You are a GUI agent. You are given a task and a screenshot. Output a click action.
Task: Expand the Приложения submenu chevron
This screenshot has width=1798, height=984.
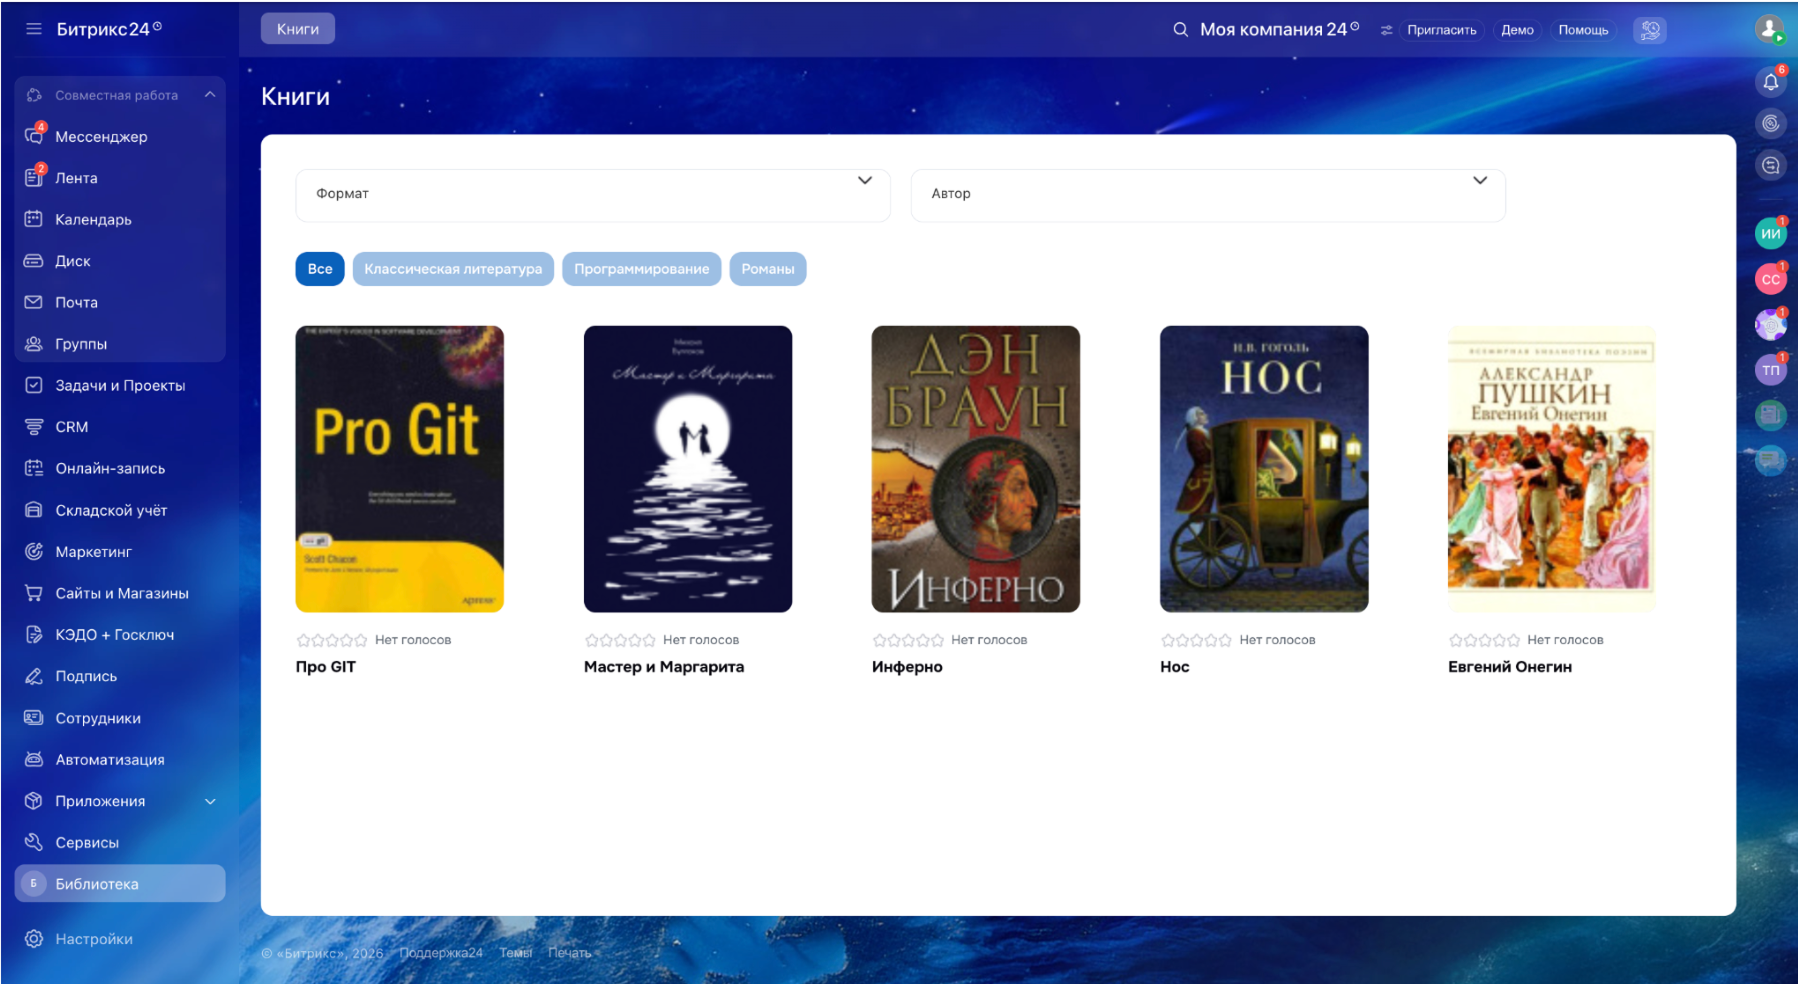coord(210,801)
